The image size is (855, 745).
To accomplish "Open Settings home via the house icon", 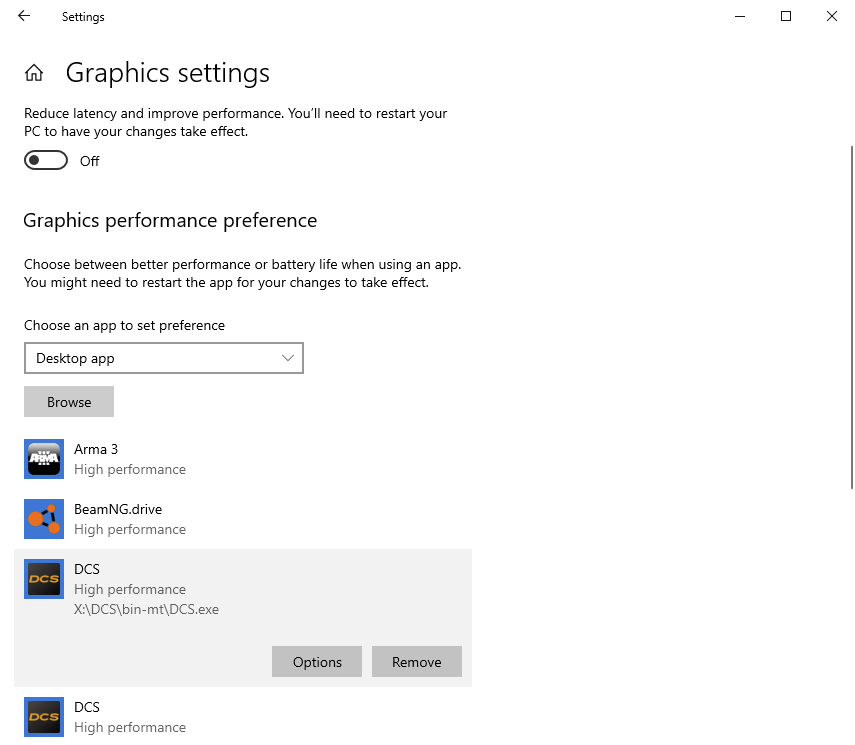I will click(34, 73).
